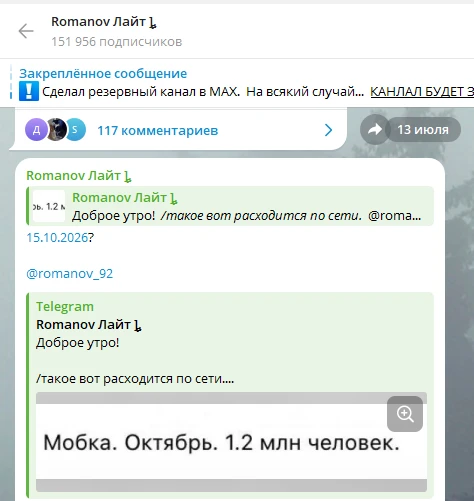The width and height of the screenshot is (474, 501).
Task: Expand comments via the chevron arrow
Action: pos(328,130)
